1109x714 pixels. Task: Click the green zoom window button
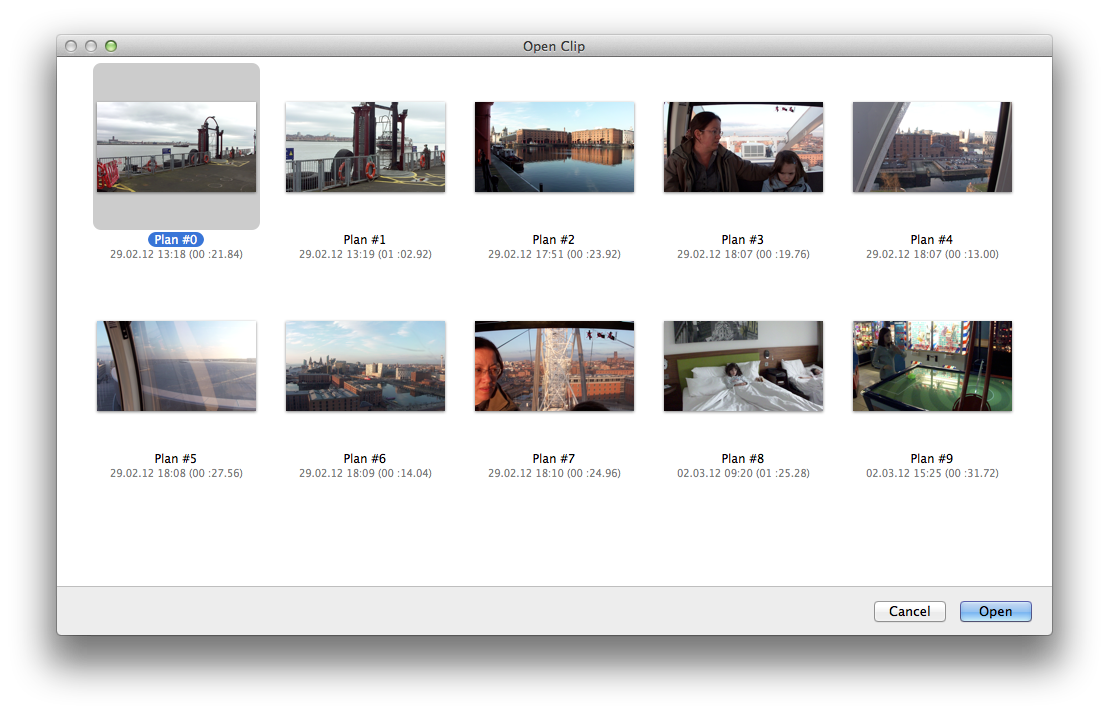pos(111,46)
